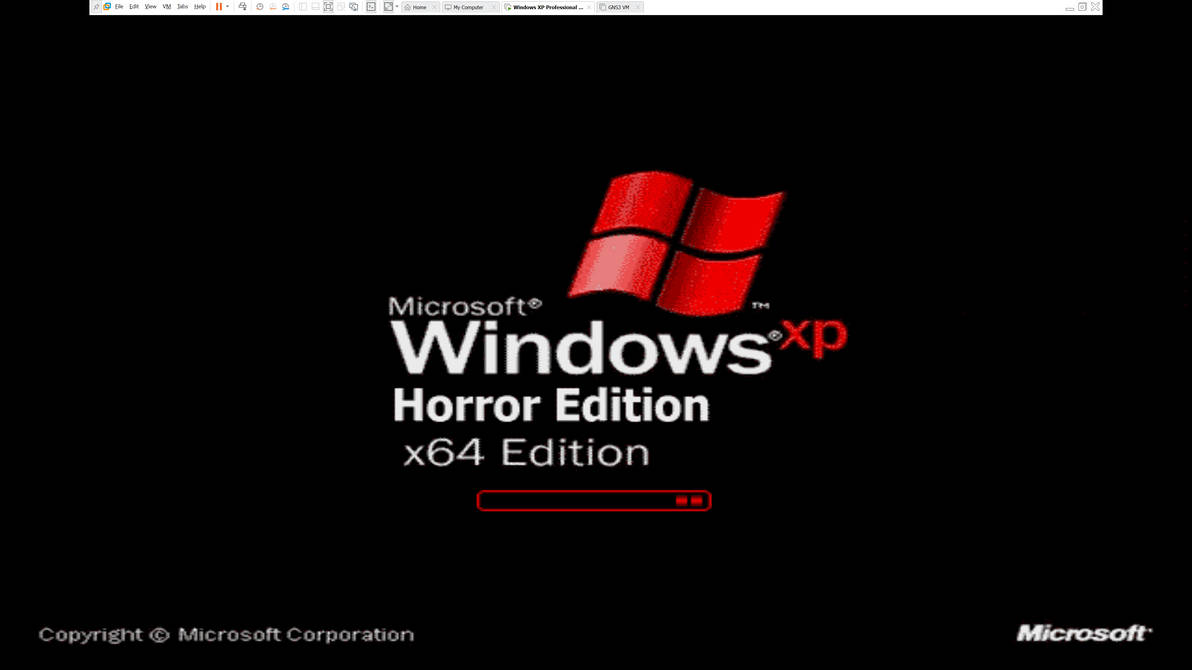Switch to the GNS3 VM tab

click(618, 7)
